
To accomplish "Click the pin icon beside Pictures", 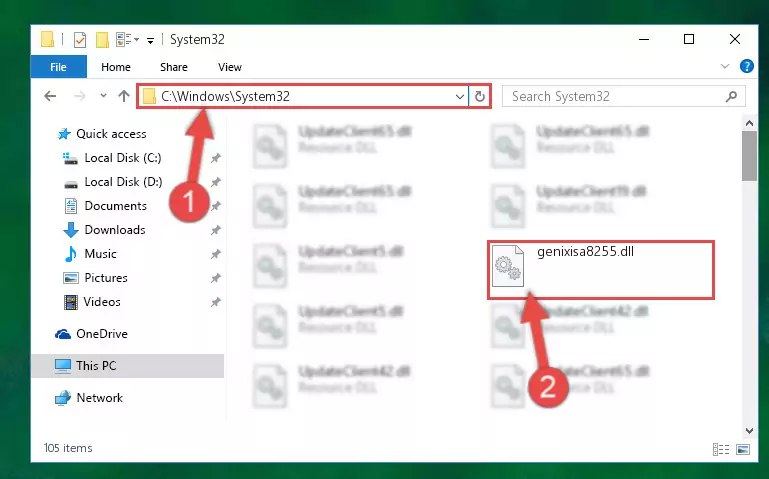I will tap(215, 278).
